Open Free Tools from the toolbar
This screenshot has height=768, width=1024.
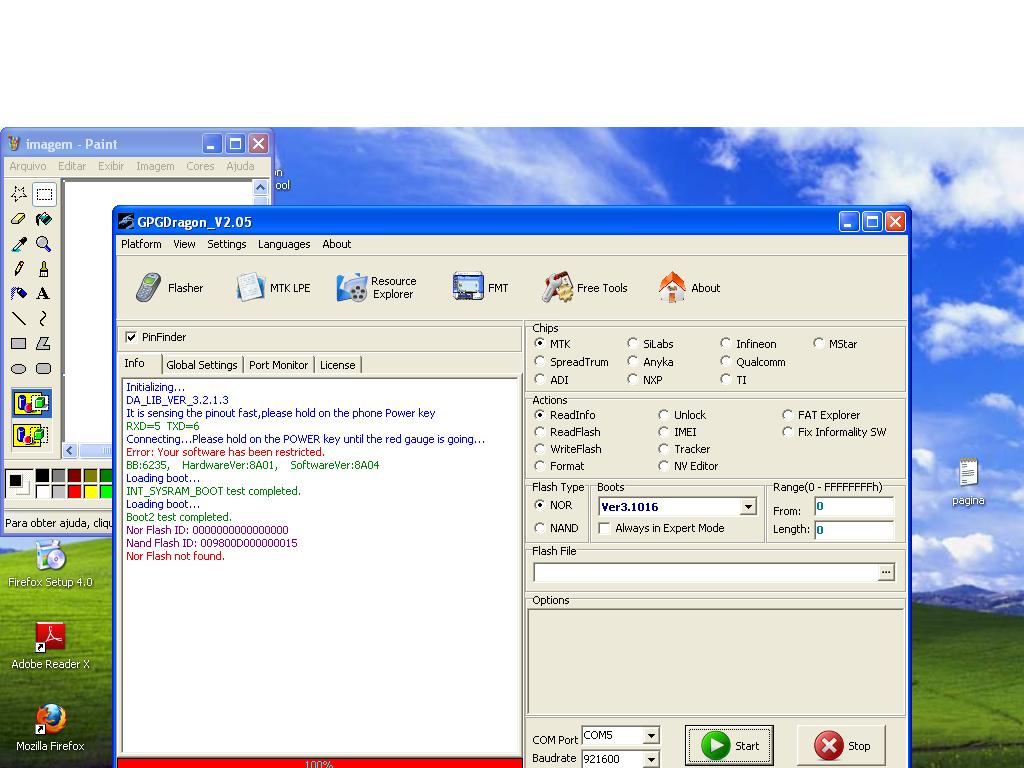584,288
